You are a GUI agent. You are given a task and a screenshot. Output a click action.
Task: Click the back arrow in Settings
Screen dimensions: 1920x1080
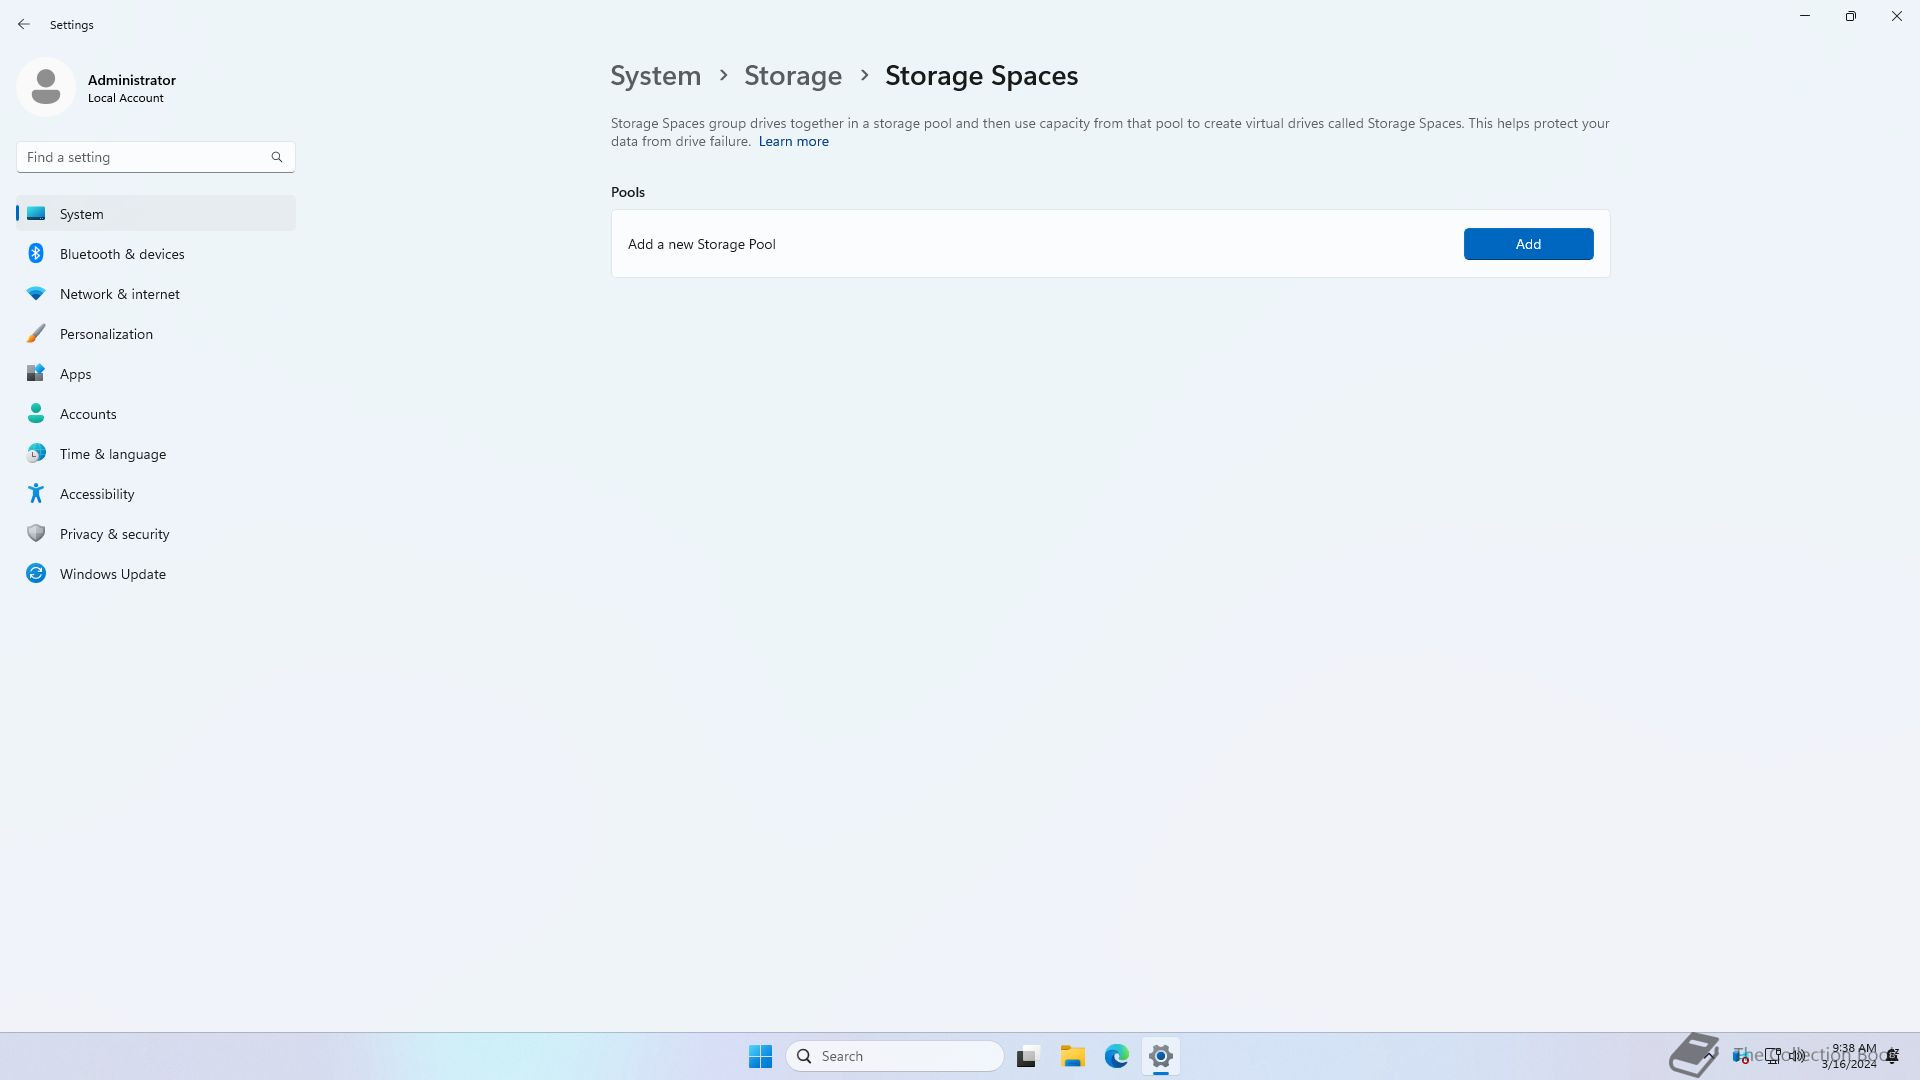tap(24, 24)
